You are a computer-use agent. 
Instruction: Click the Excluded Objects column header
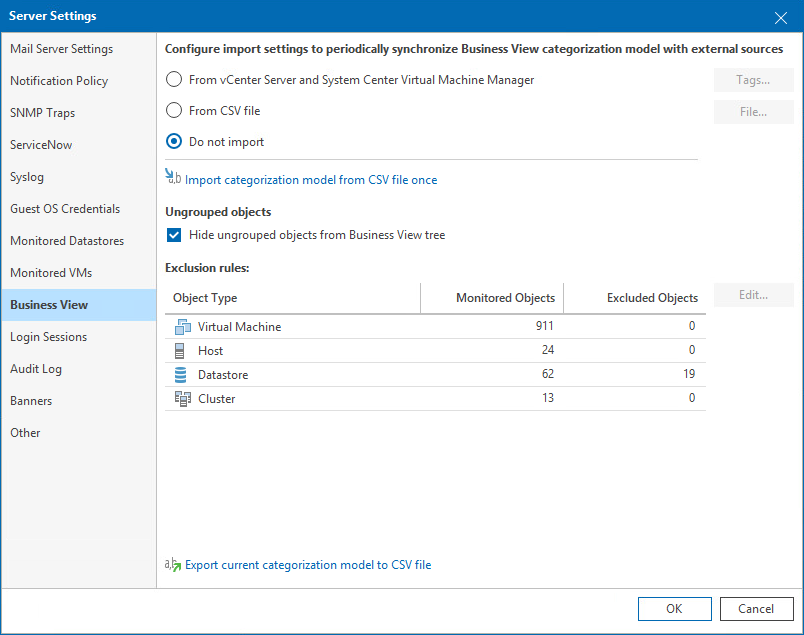click(655, 297)
